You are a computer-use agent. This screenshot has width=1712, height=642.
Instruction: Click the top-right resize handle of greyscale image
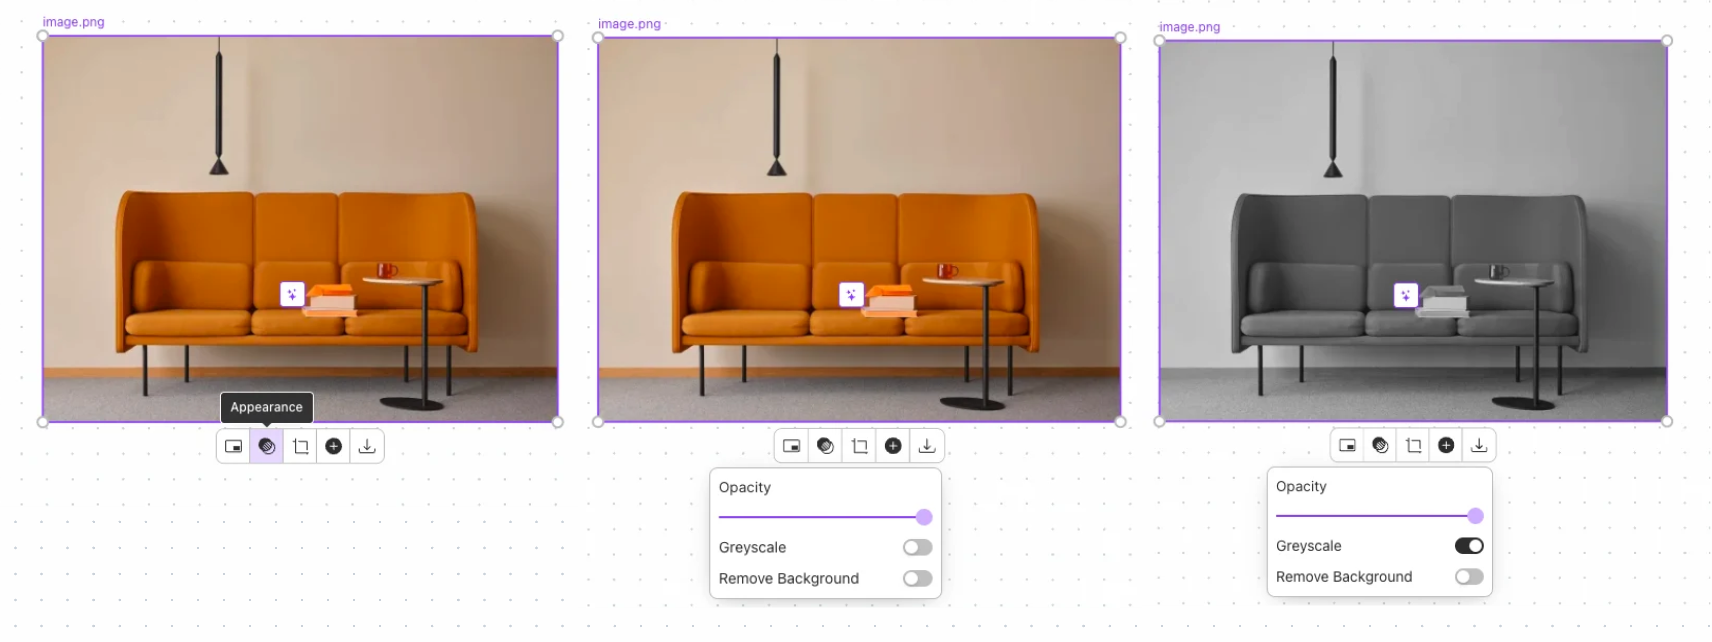coord(1667,41)
